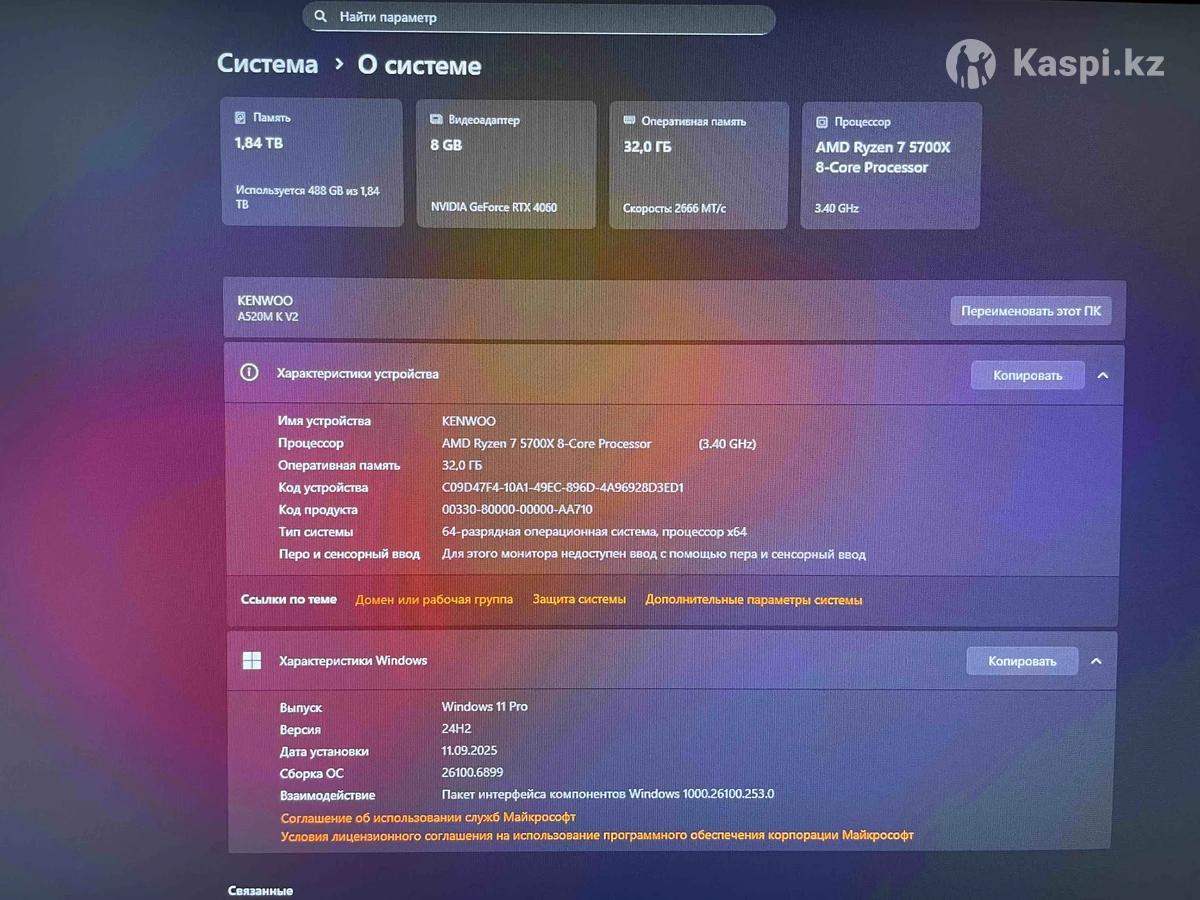
Task: Focus the Найти параметр search field
Action: 540,18
